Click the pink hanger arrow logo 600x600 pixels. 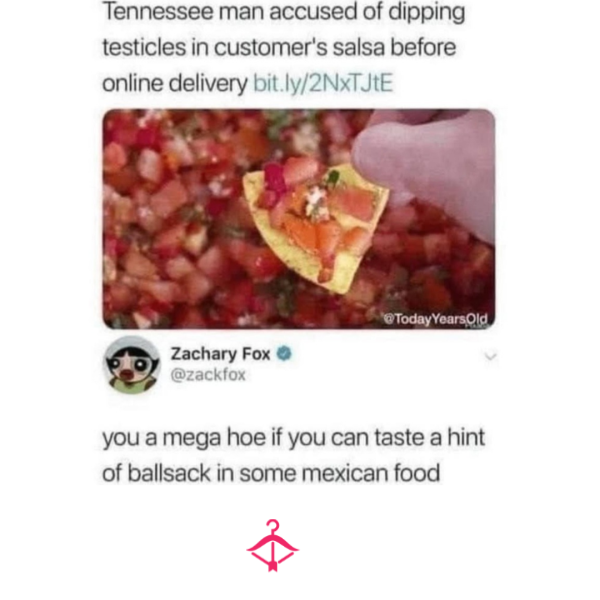click(272, 545)
